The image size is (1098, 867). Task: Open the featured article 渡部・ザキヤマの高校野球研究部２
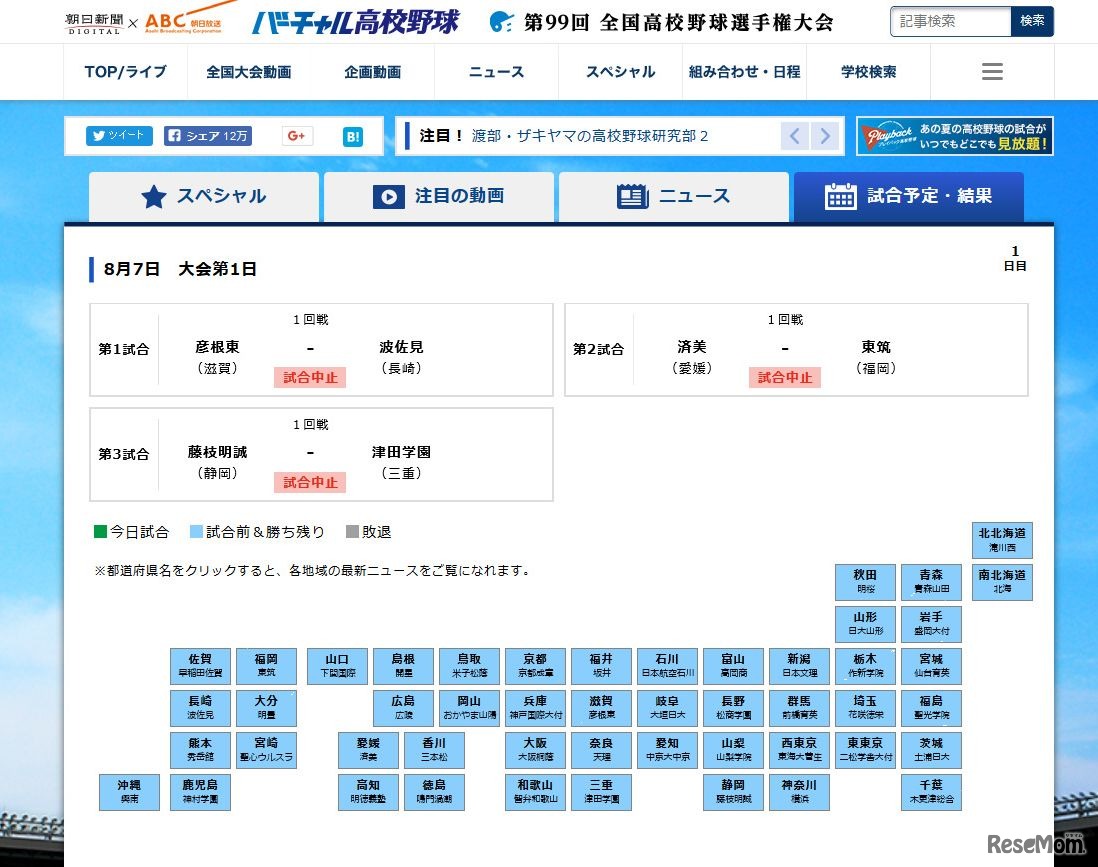pos(590,136)
